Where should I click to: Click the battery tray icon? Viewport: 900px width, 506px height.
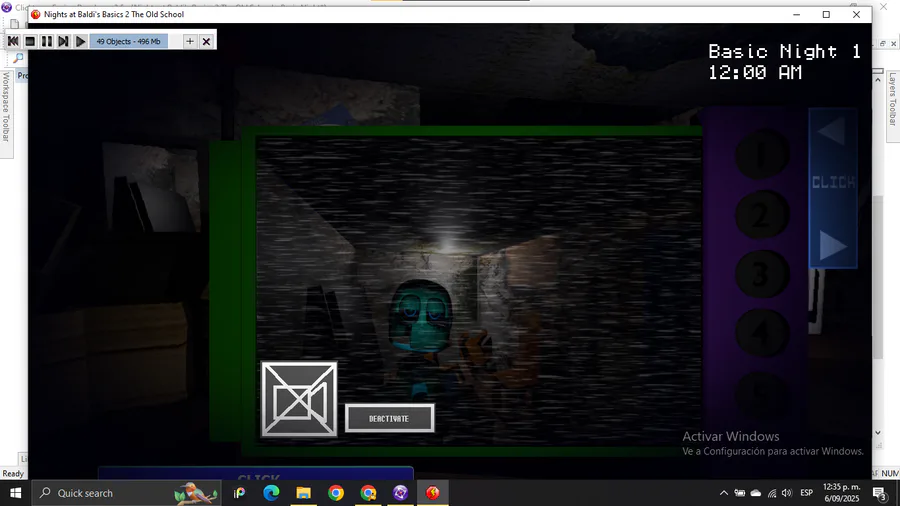[x=740, y=493]
